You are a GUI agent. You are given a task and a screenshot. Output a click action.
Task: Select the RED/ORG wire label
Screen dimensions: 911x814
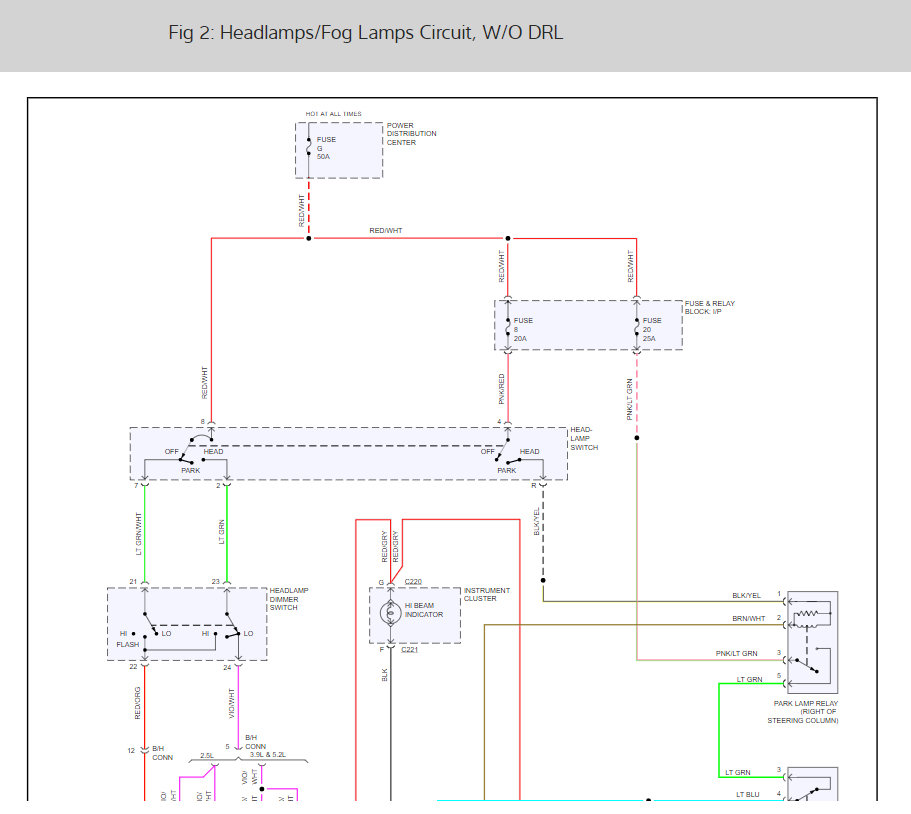[138, 703]
